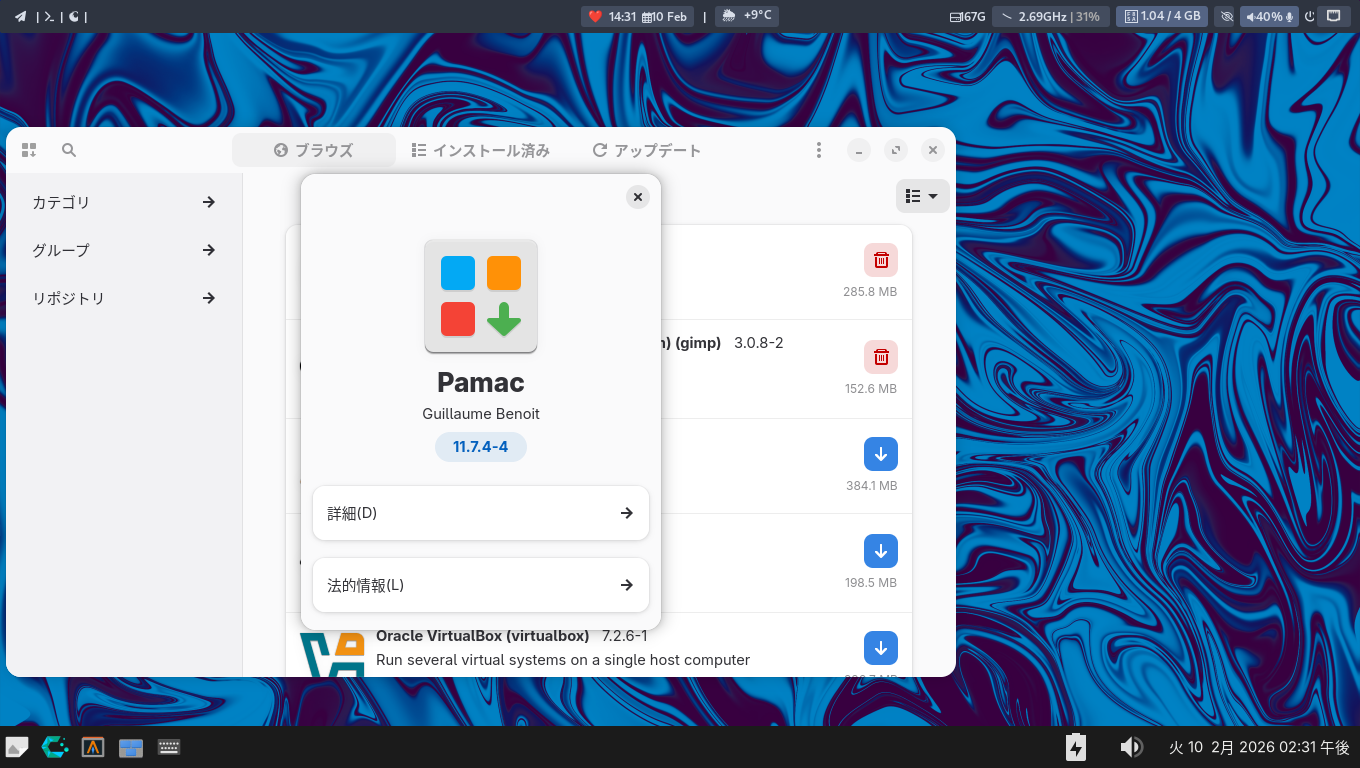
Task: Click the paper plane icon in top bar
Action: [20, 16]
